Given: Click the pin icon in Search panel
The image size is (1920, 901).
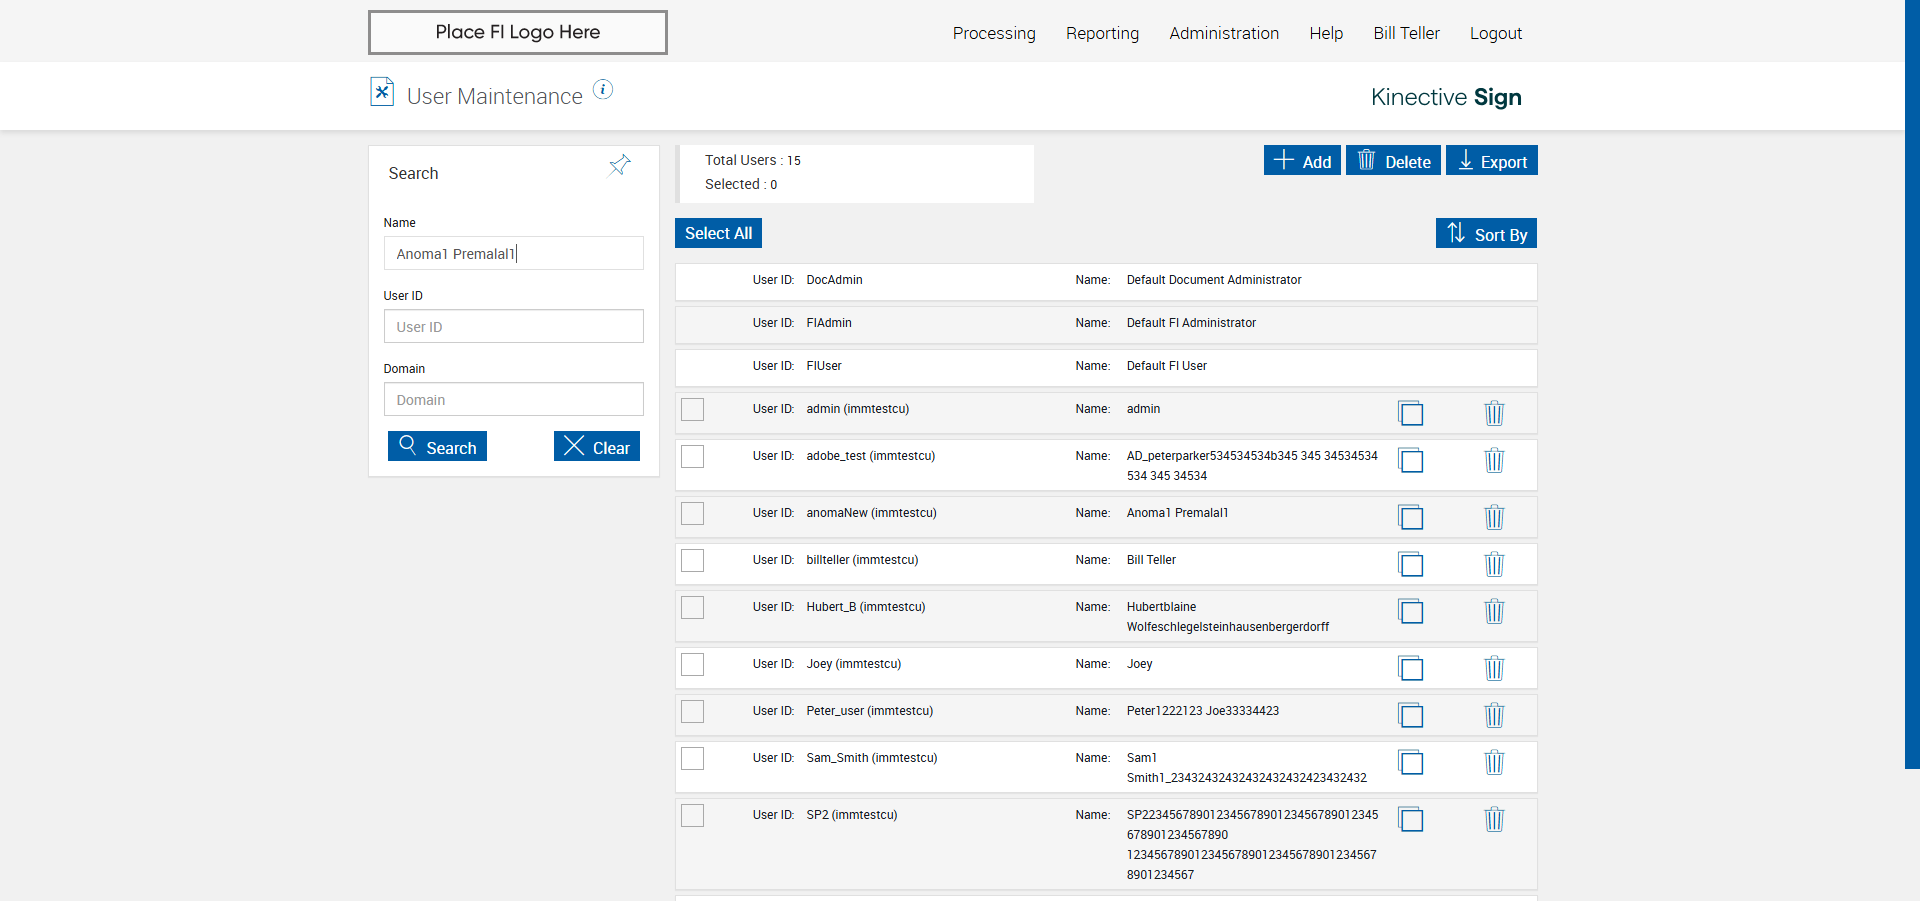Looking at the screenshot, I should (620, 165).
